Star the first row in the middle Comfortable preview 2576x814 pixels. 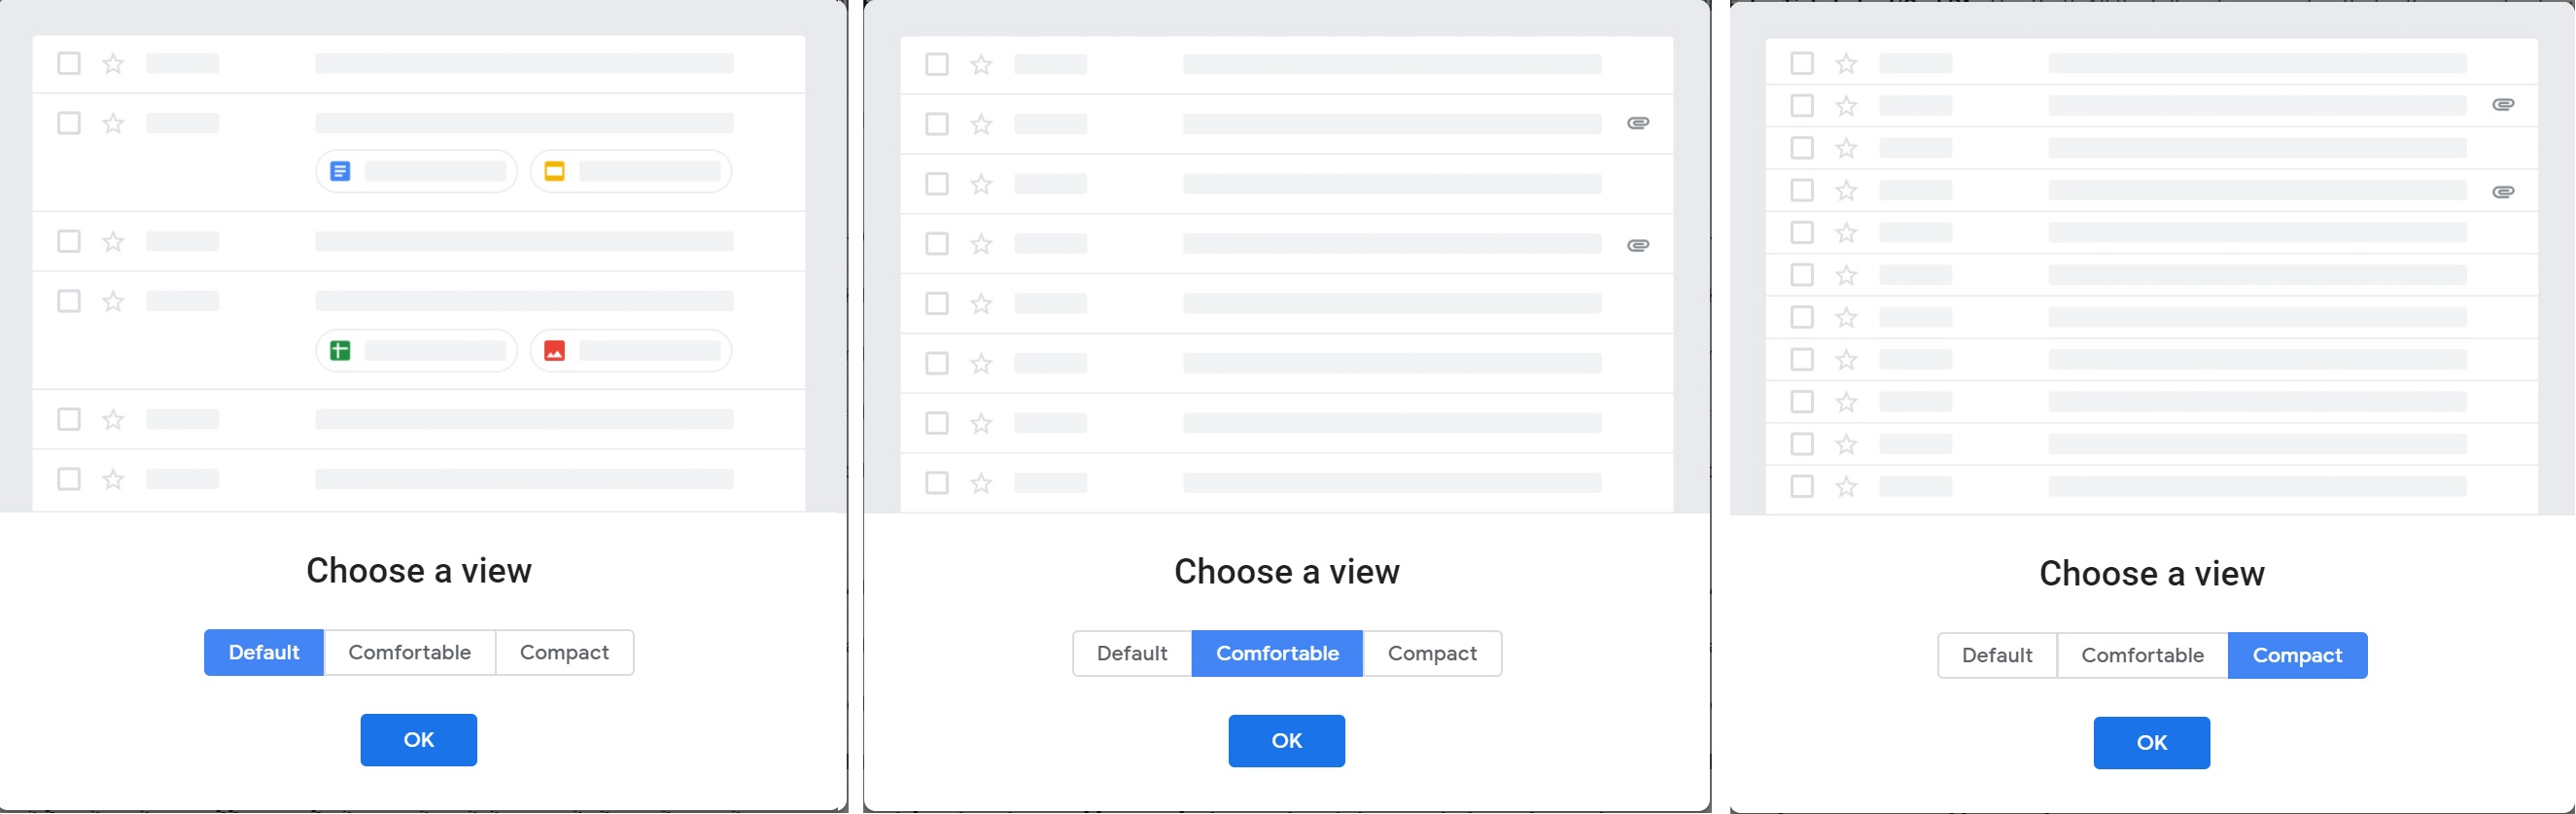[x=981, y=65]
